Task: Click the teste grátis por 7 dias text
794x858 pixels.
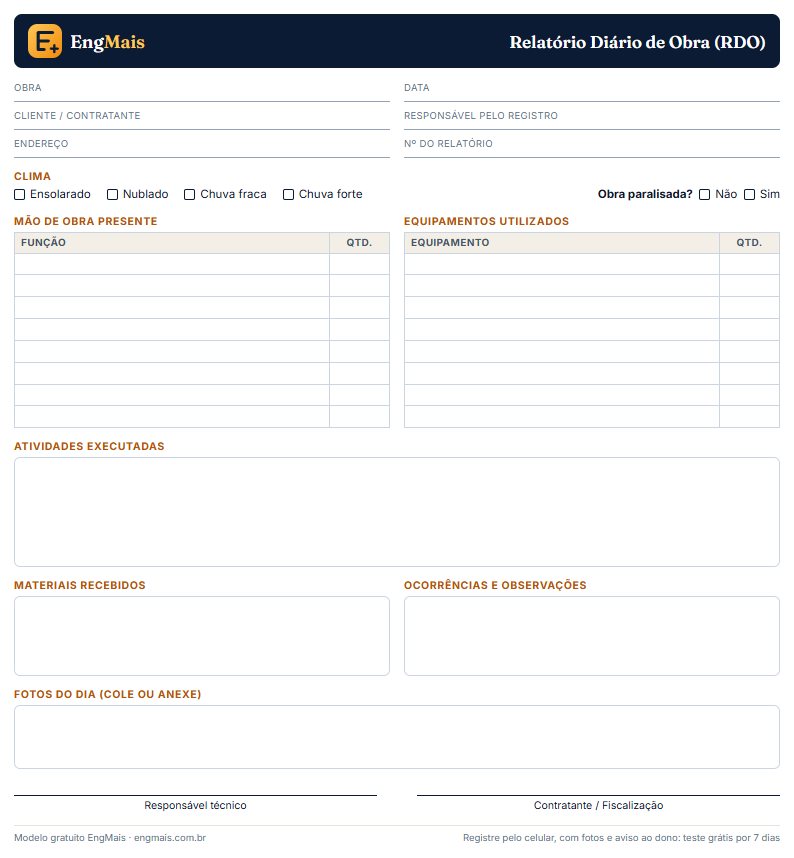Action: click(x=731, y=838)
